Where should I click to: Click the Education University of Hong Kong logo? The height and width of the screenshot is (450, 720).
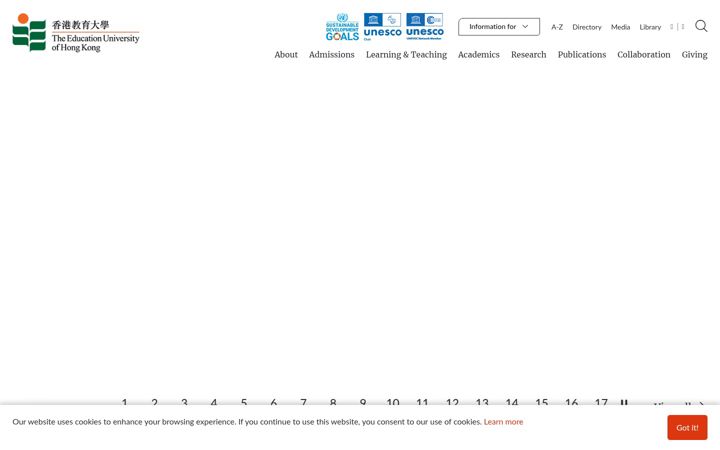click(76, 33)
